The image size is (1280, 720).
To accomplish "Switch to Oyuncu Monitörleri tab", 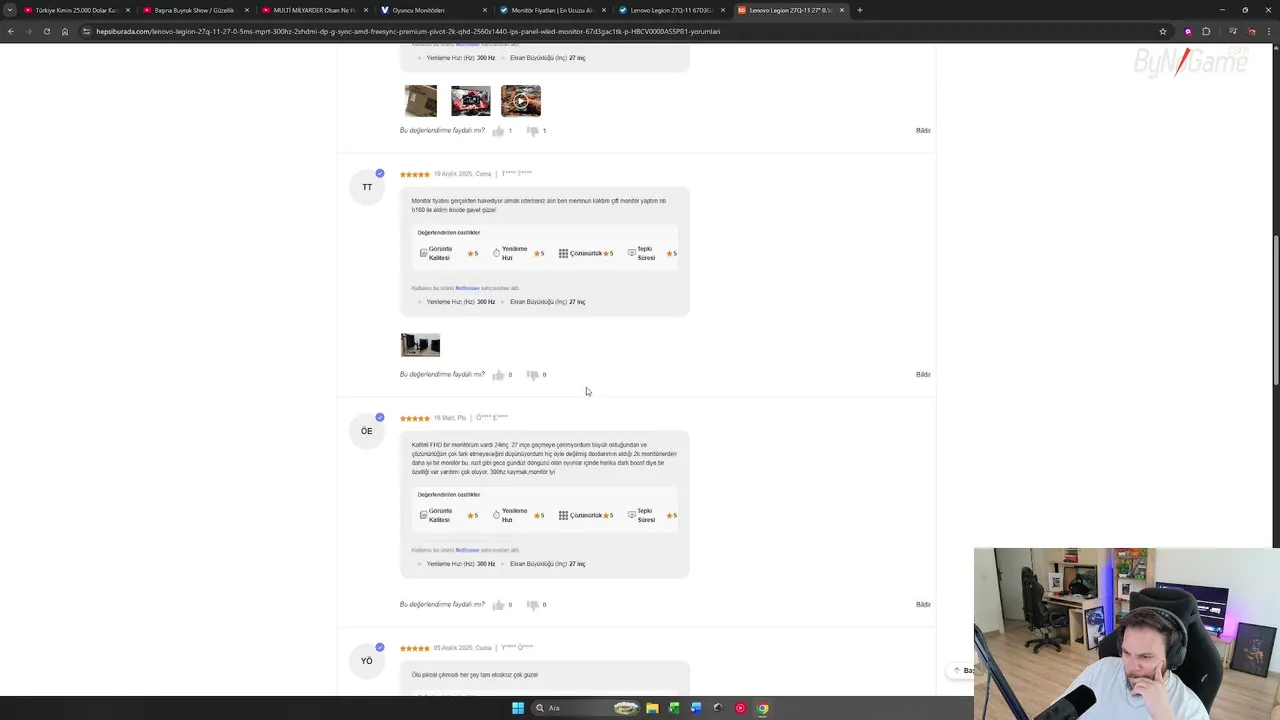I will pyautogui.click(x=432, y=10).
